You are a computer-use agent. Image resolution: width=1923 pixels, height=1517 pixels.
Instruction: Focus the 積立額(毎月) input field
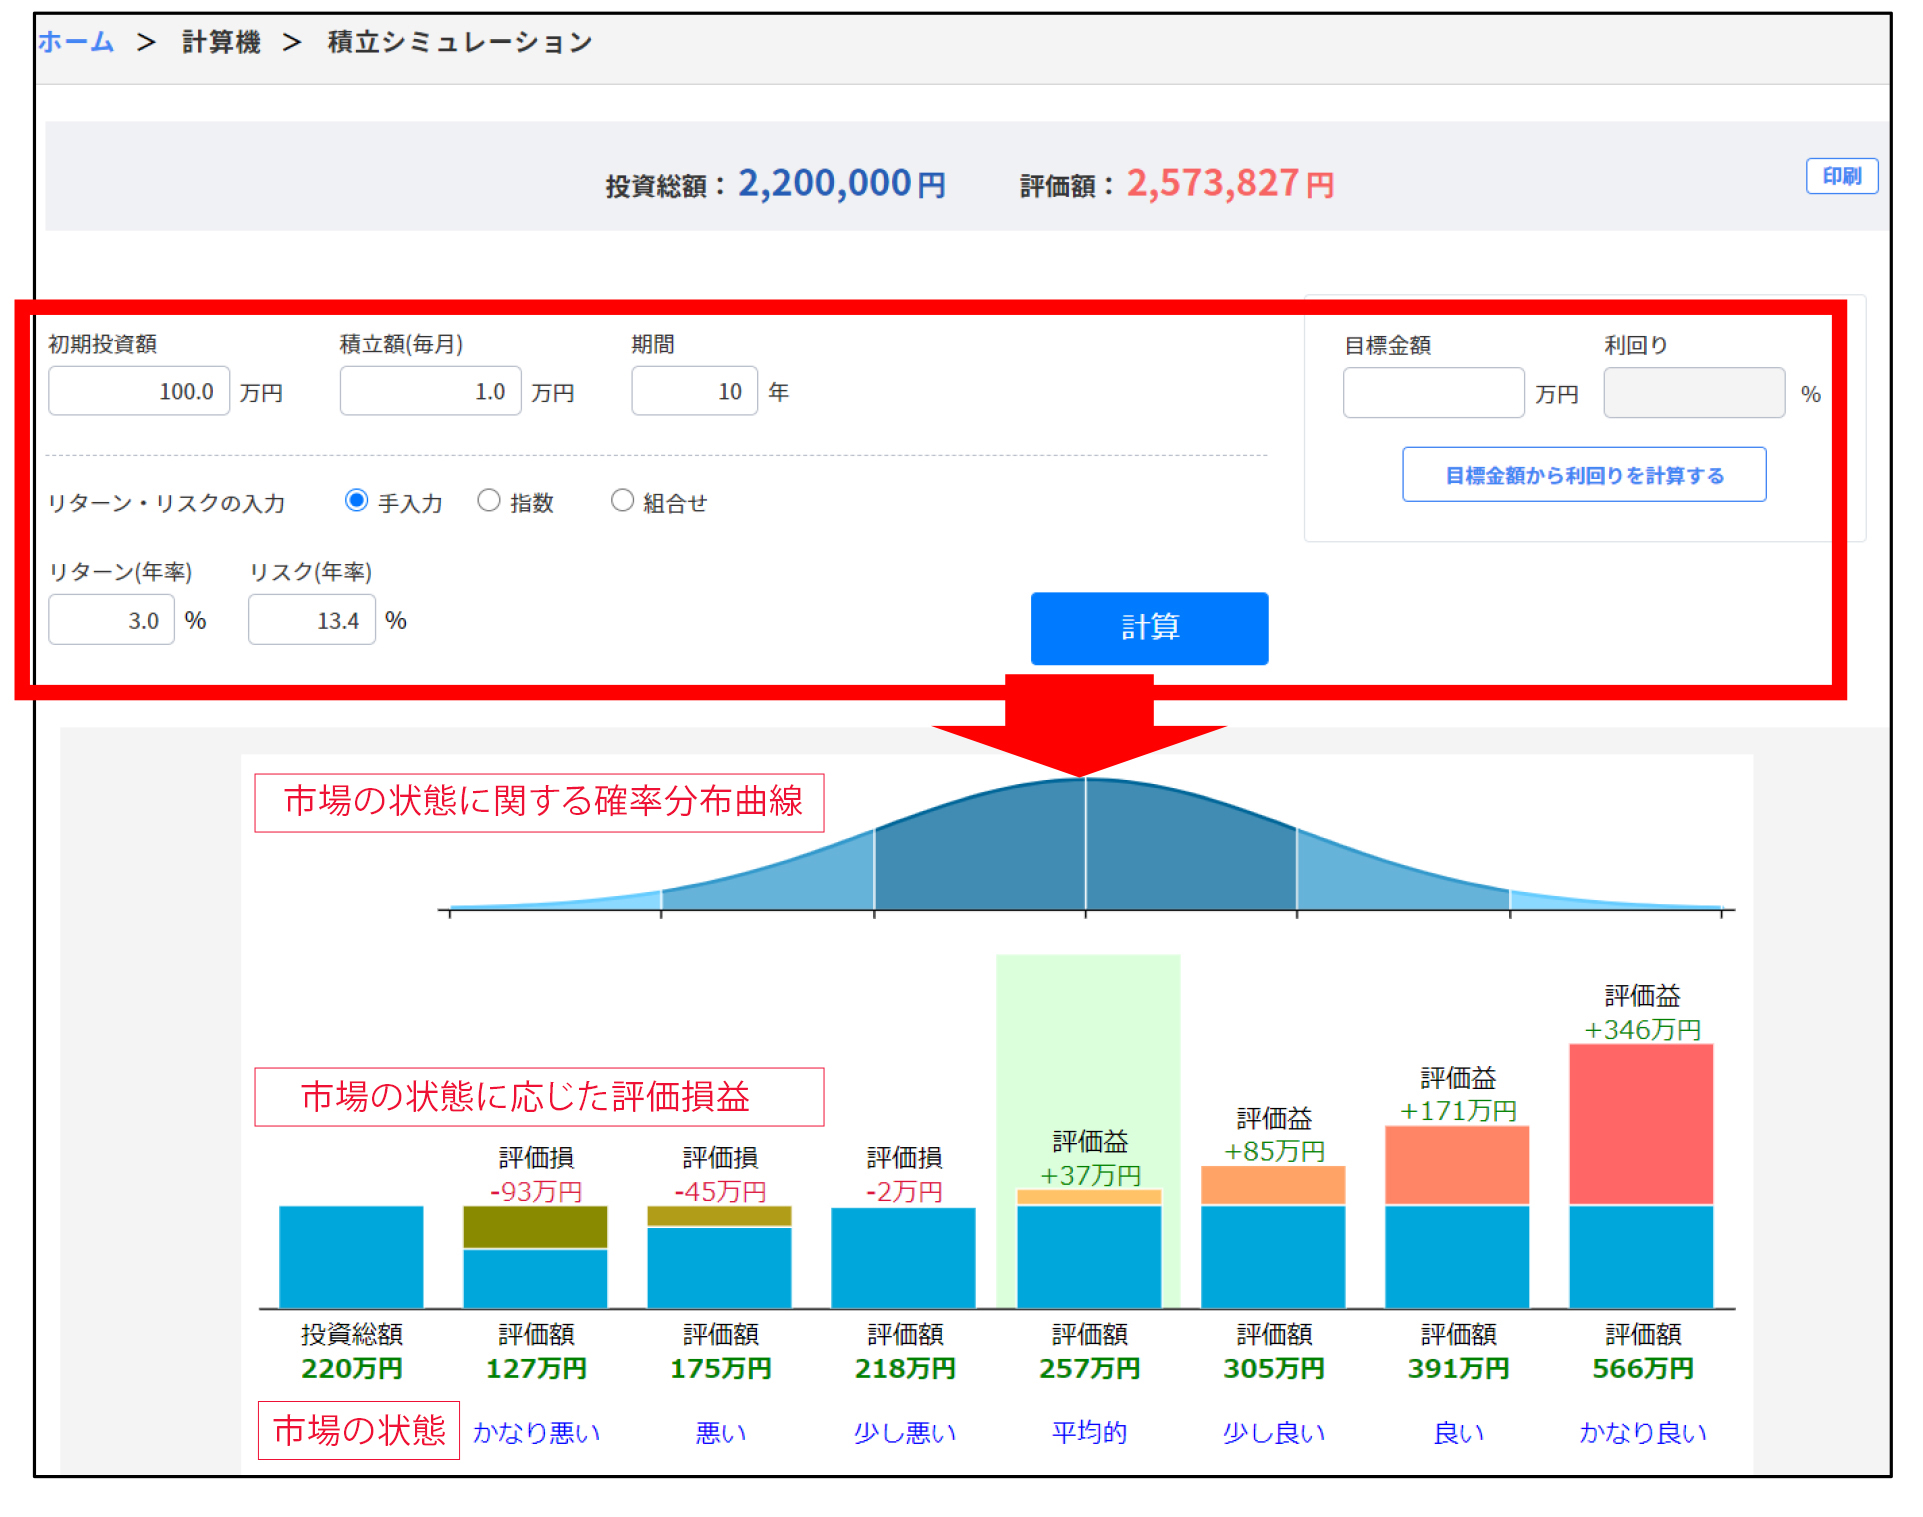pos(430,391)
